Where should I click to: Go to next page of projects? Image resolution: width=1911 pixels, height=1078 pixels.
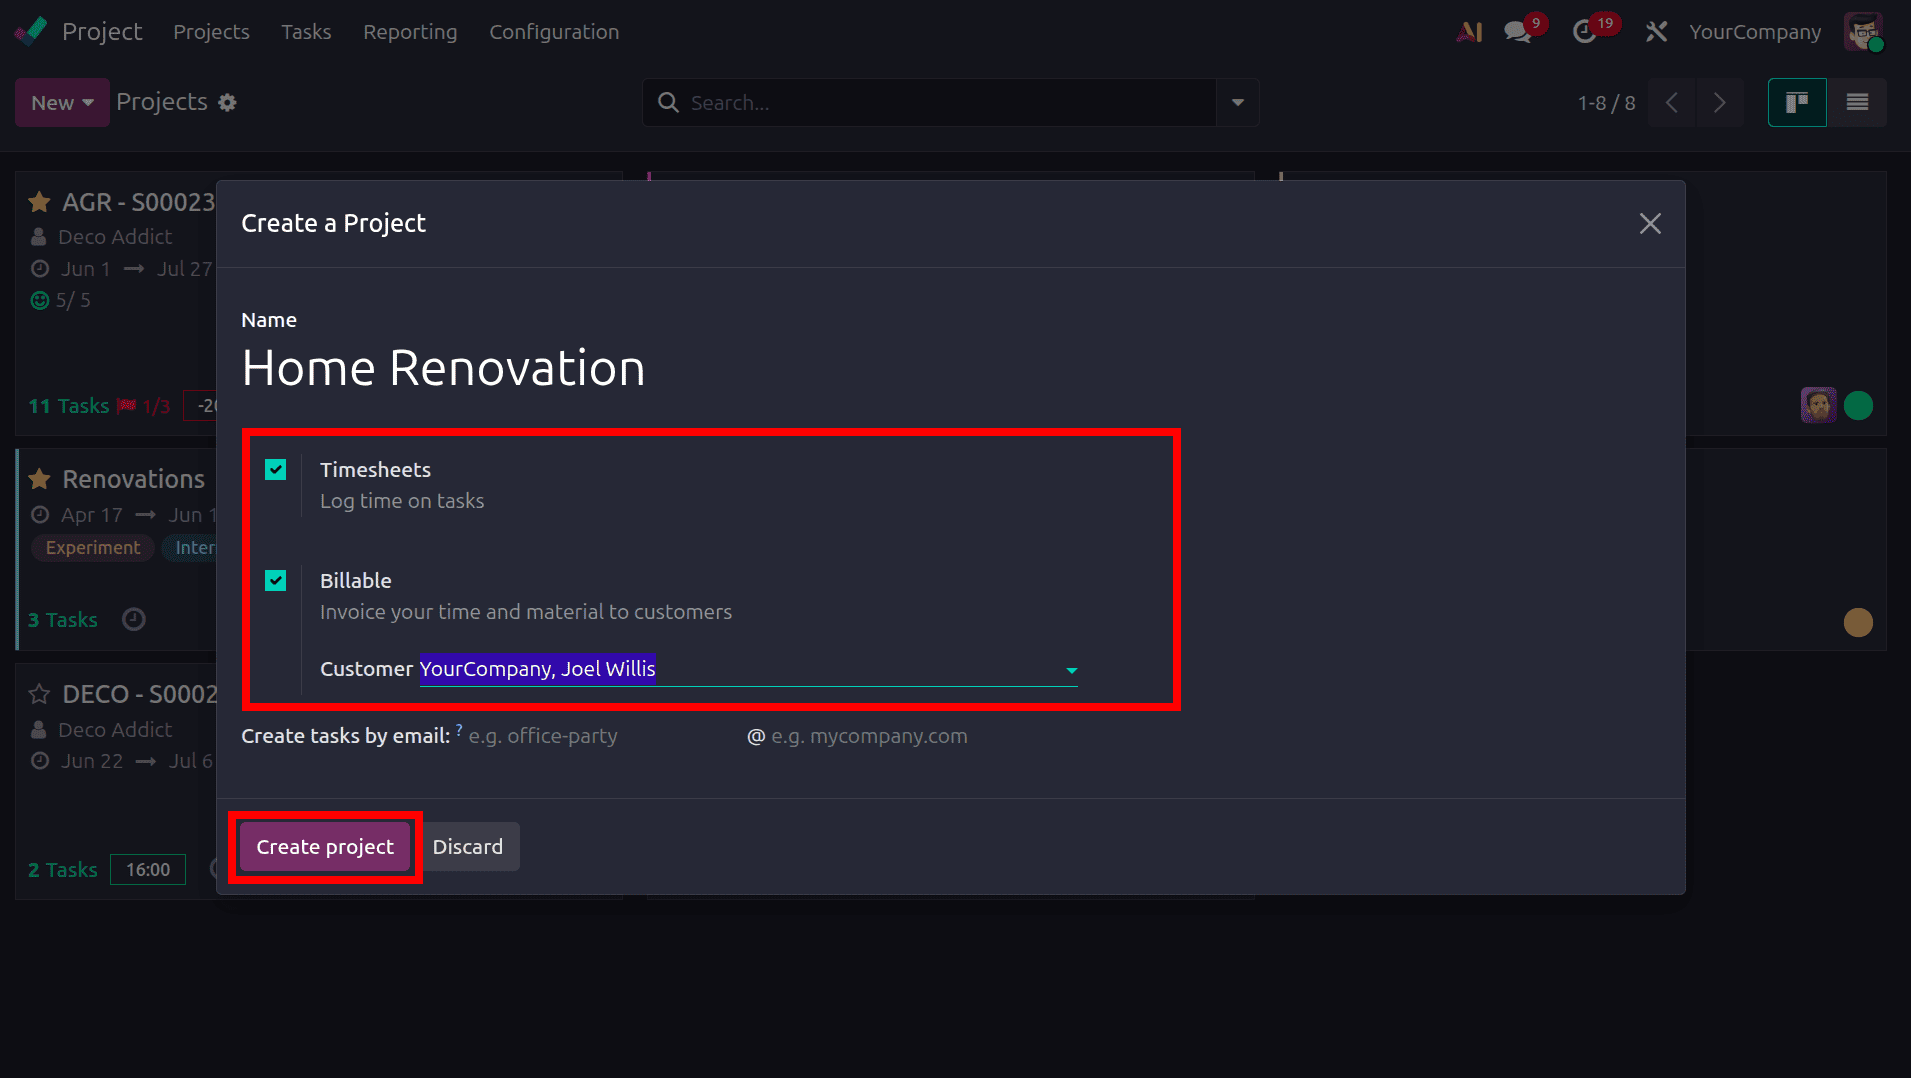click(x=1720, y=102)
